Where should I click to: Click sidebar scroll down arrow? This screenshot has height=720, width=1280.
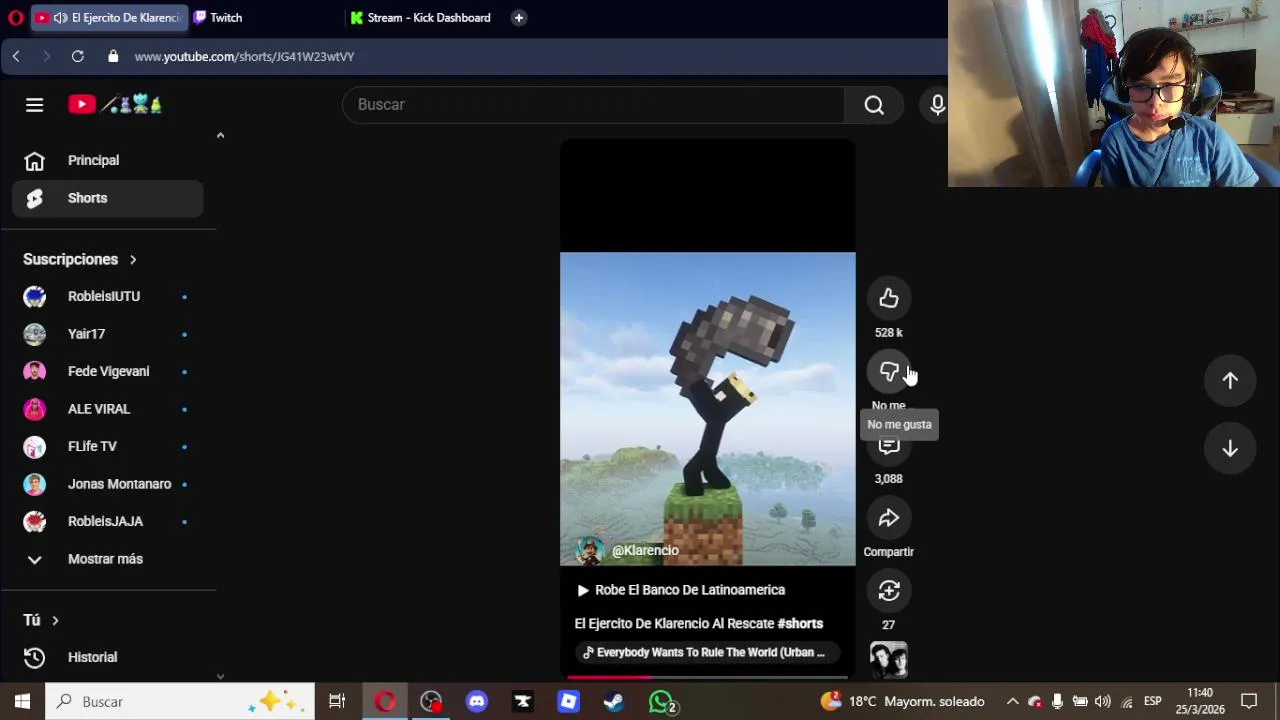click(220, 677)
